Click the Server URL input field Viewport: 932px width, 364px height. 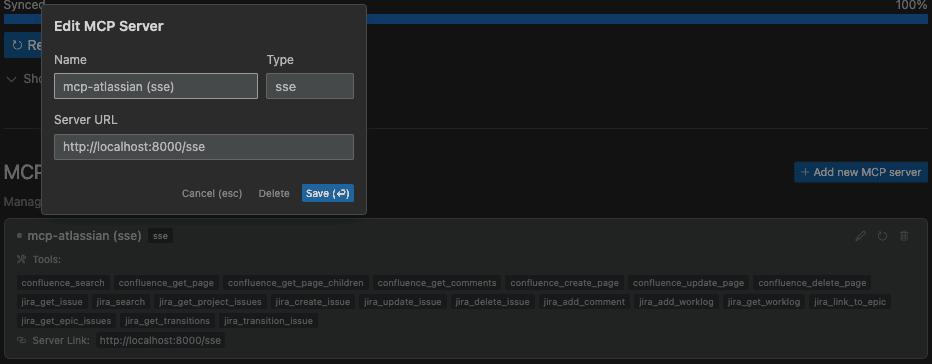(204, 147)
